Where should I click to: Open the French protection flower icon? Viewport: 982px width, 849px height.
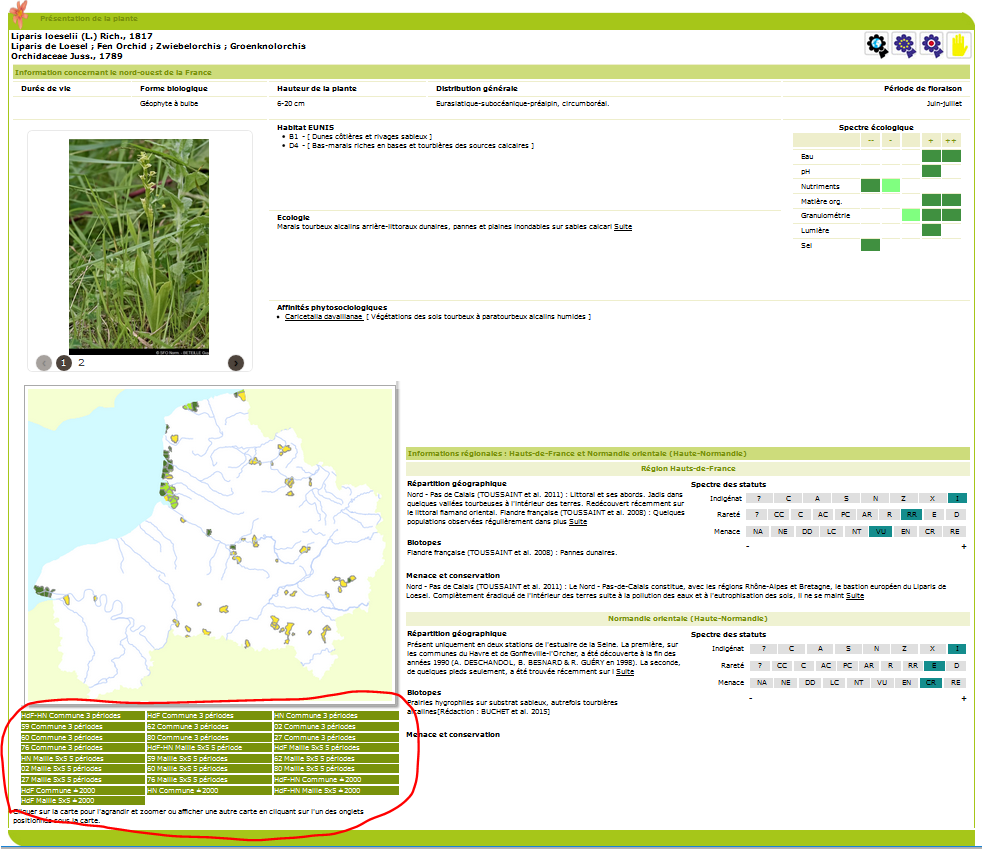[x=933, y=42]
